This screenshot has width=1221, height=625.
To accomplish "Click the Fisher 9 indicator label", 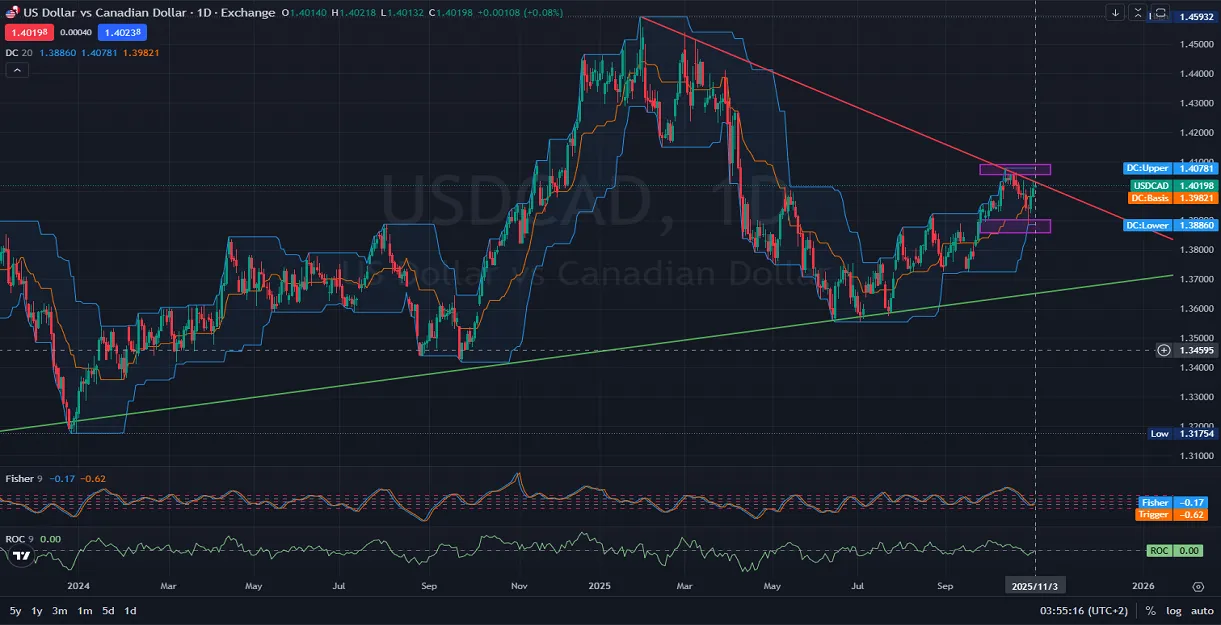I will (x=23, y=479).
